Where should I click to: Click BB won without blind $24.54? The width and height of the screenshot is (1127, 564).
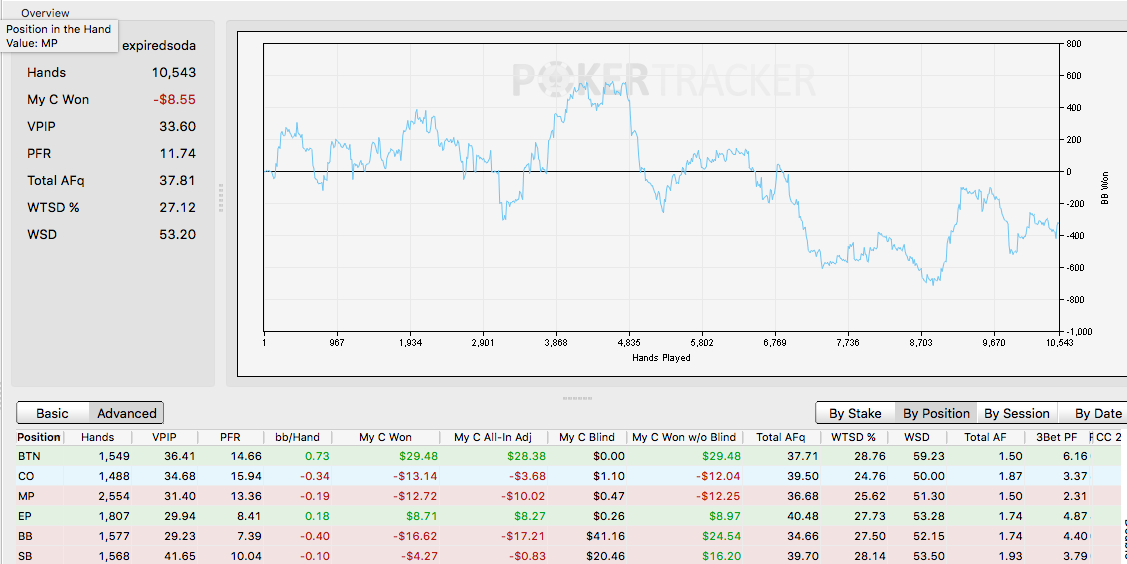[722, 536]
